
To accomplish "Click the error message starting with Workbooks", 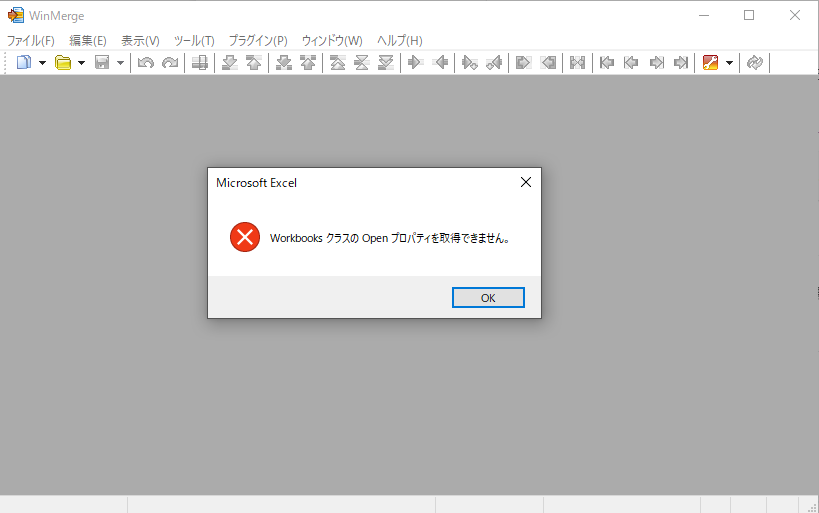I will 390,238.
